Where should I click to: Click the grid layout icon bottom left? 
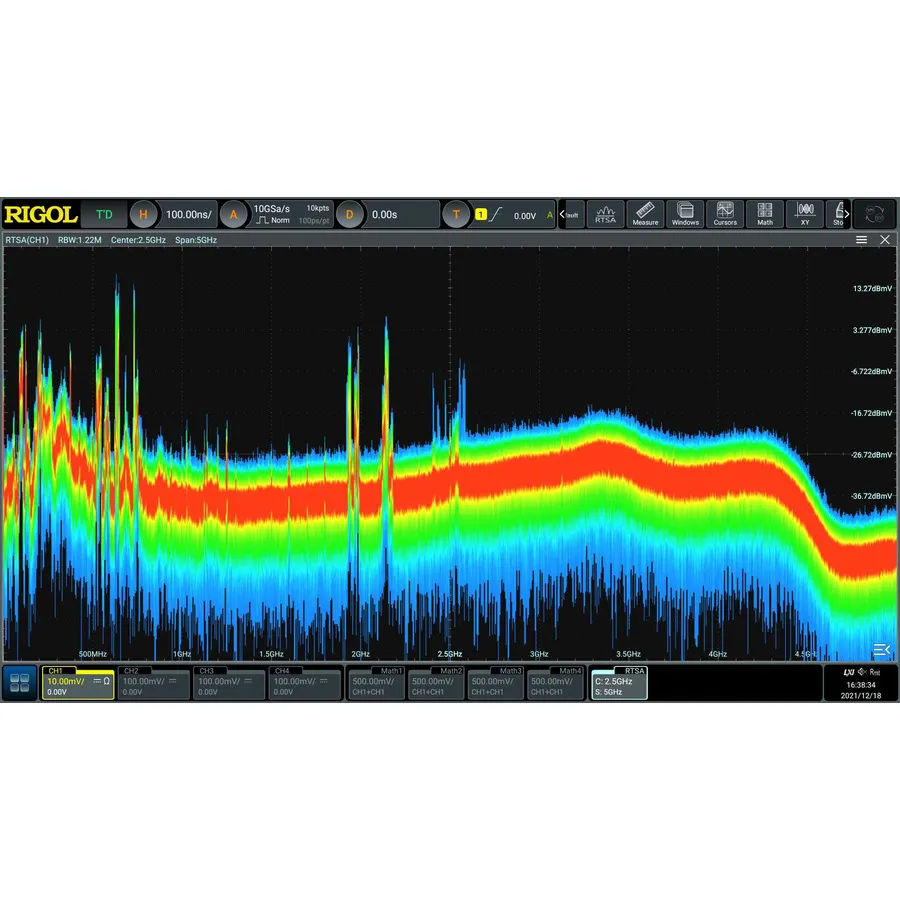[x=18, y=682]
